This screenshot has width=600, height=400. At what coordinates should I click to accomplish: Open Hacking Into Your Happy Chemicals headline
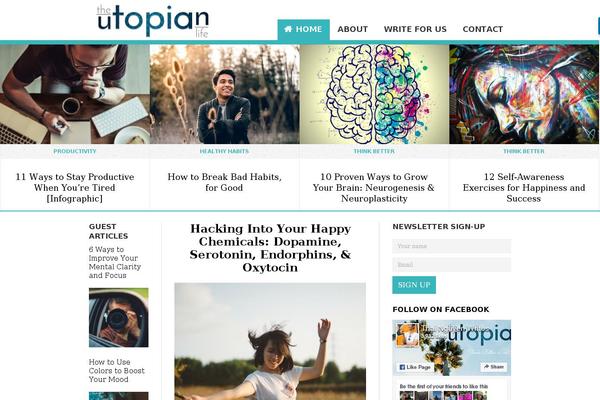[270, 248]
